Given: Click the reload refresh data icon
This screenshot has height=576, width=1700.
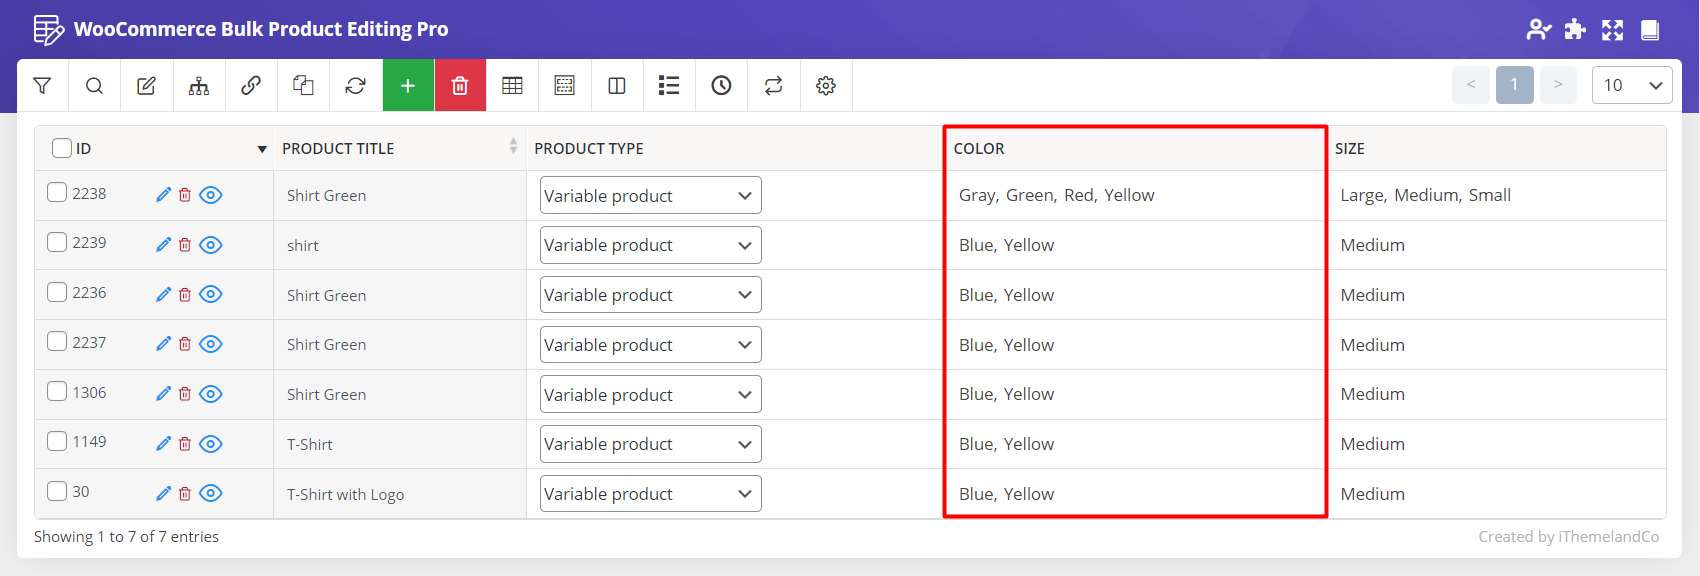Looking at the screenshot, I should pyautogui.click(x=355, y=86).
